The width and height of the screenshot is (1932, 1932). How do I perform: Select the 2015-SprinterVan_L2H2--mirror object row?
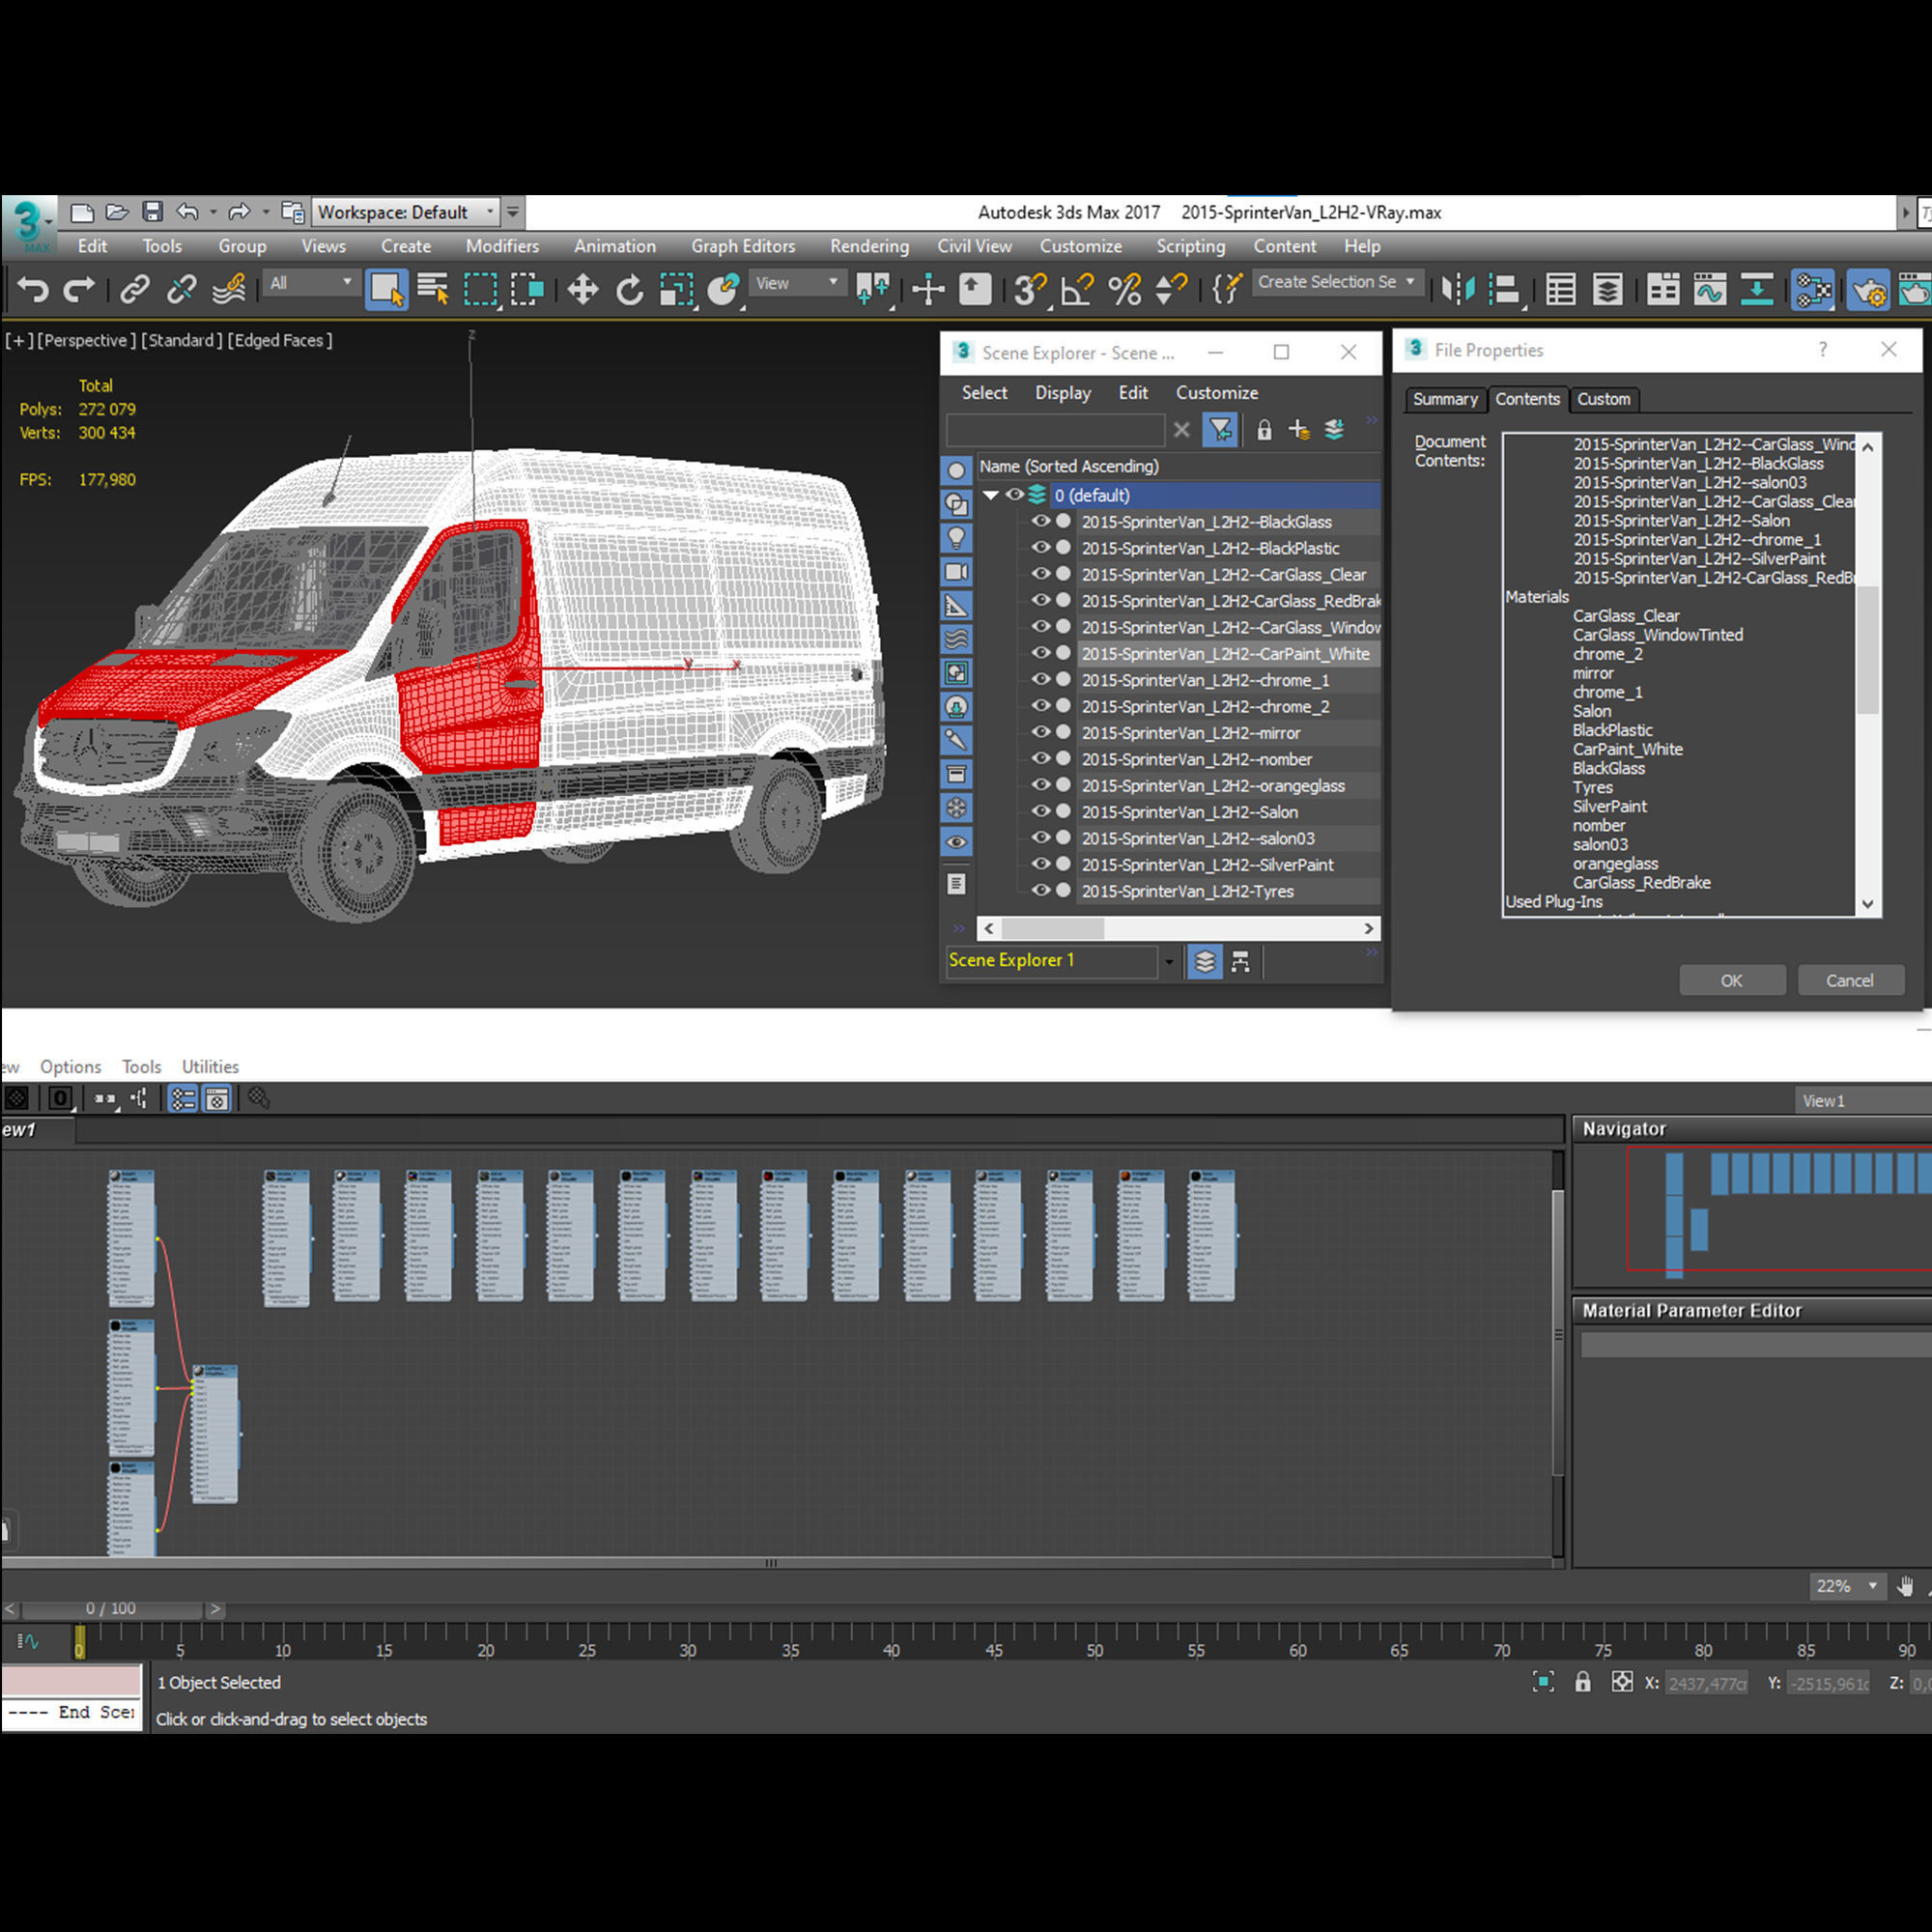[1229, 733]
